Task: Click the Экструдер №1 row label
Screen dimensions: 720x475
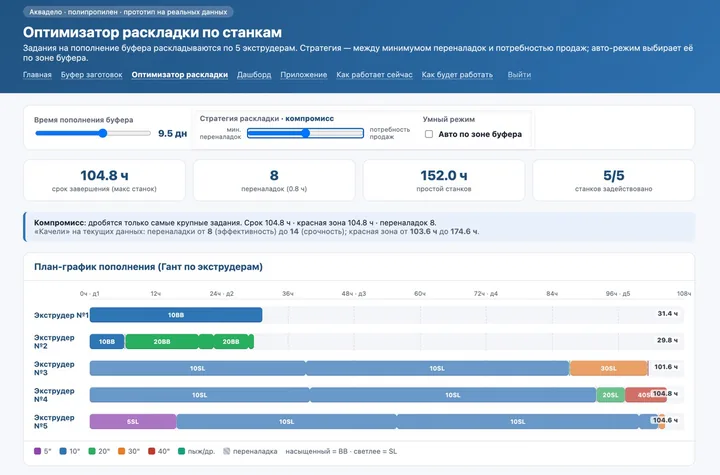Action: 61,315
